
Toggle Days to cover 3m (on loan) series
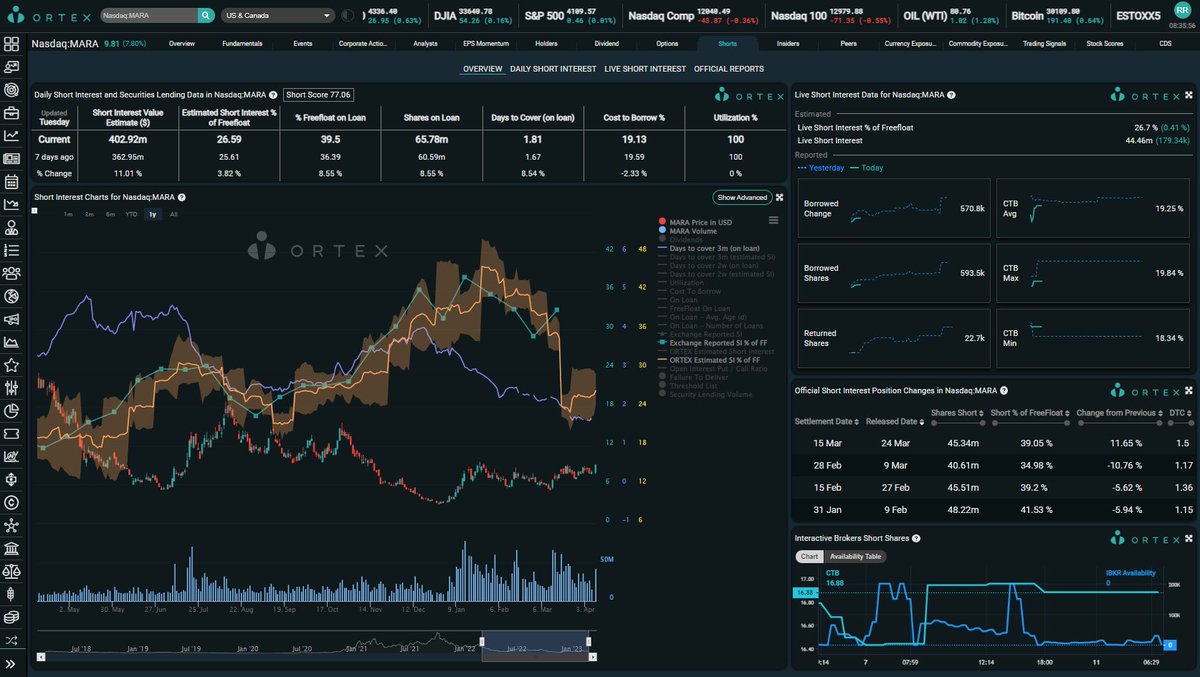click(708, 248)
